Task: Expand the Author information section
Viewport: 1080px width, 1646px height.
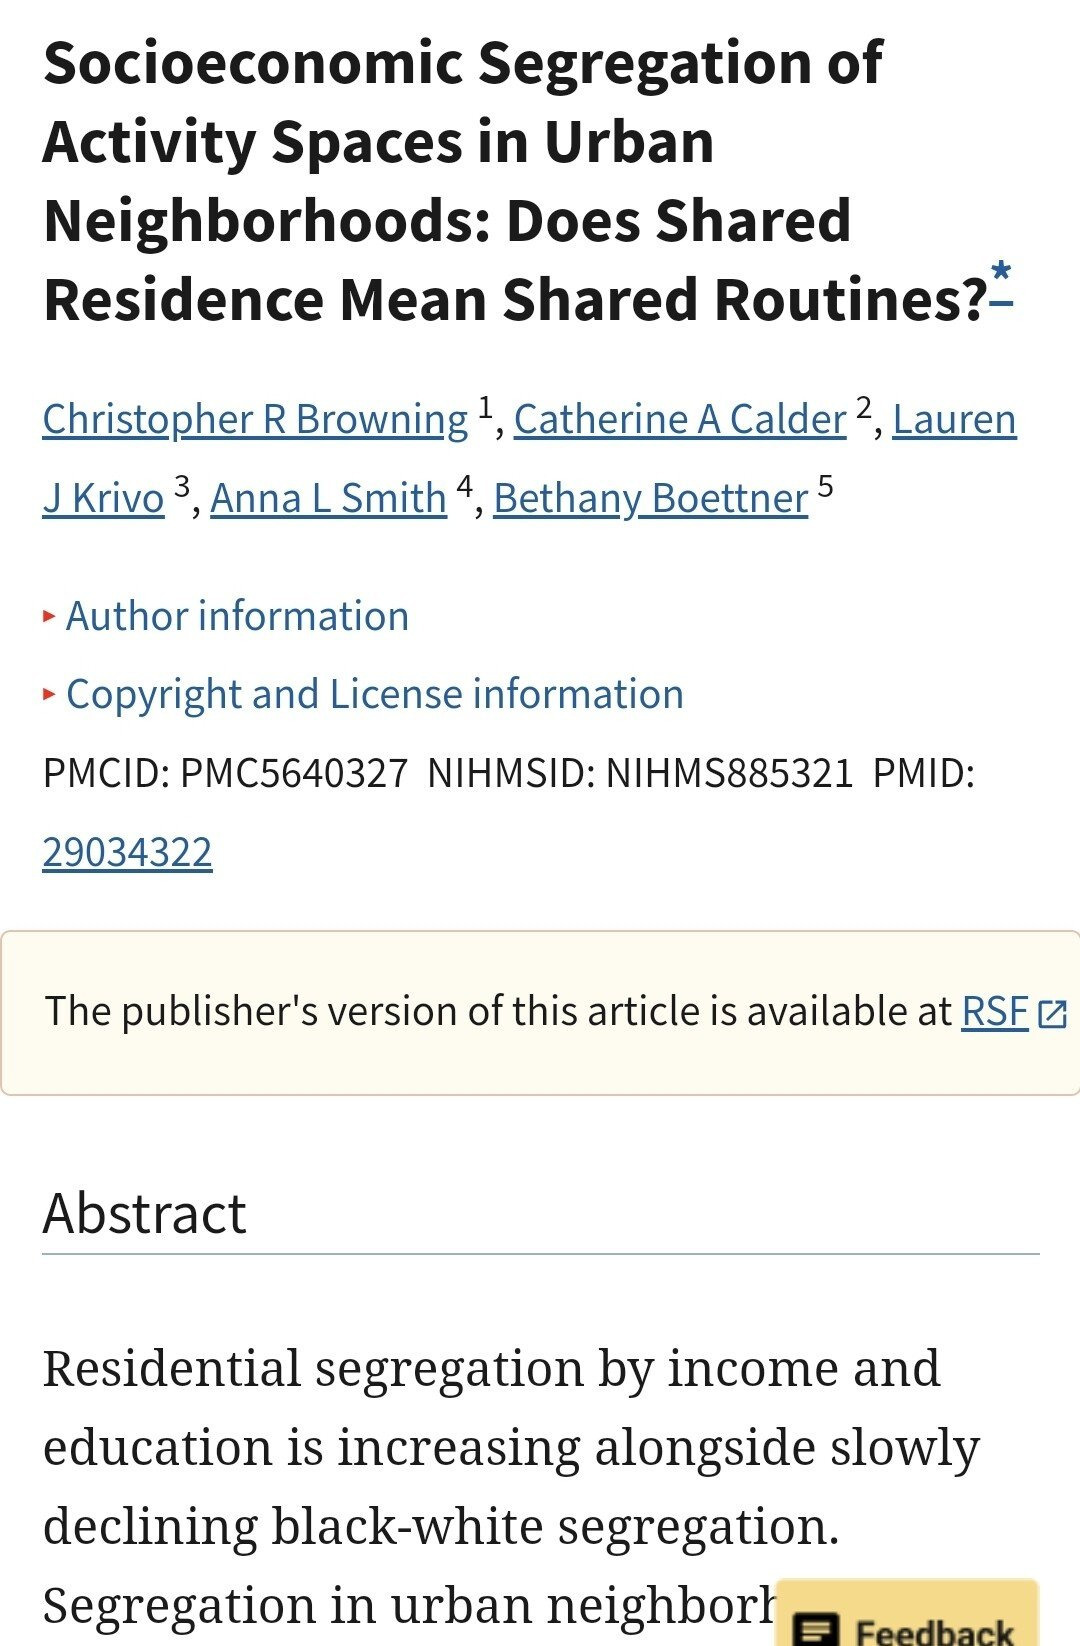Action: click(237, 616)
